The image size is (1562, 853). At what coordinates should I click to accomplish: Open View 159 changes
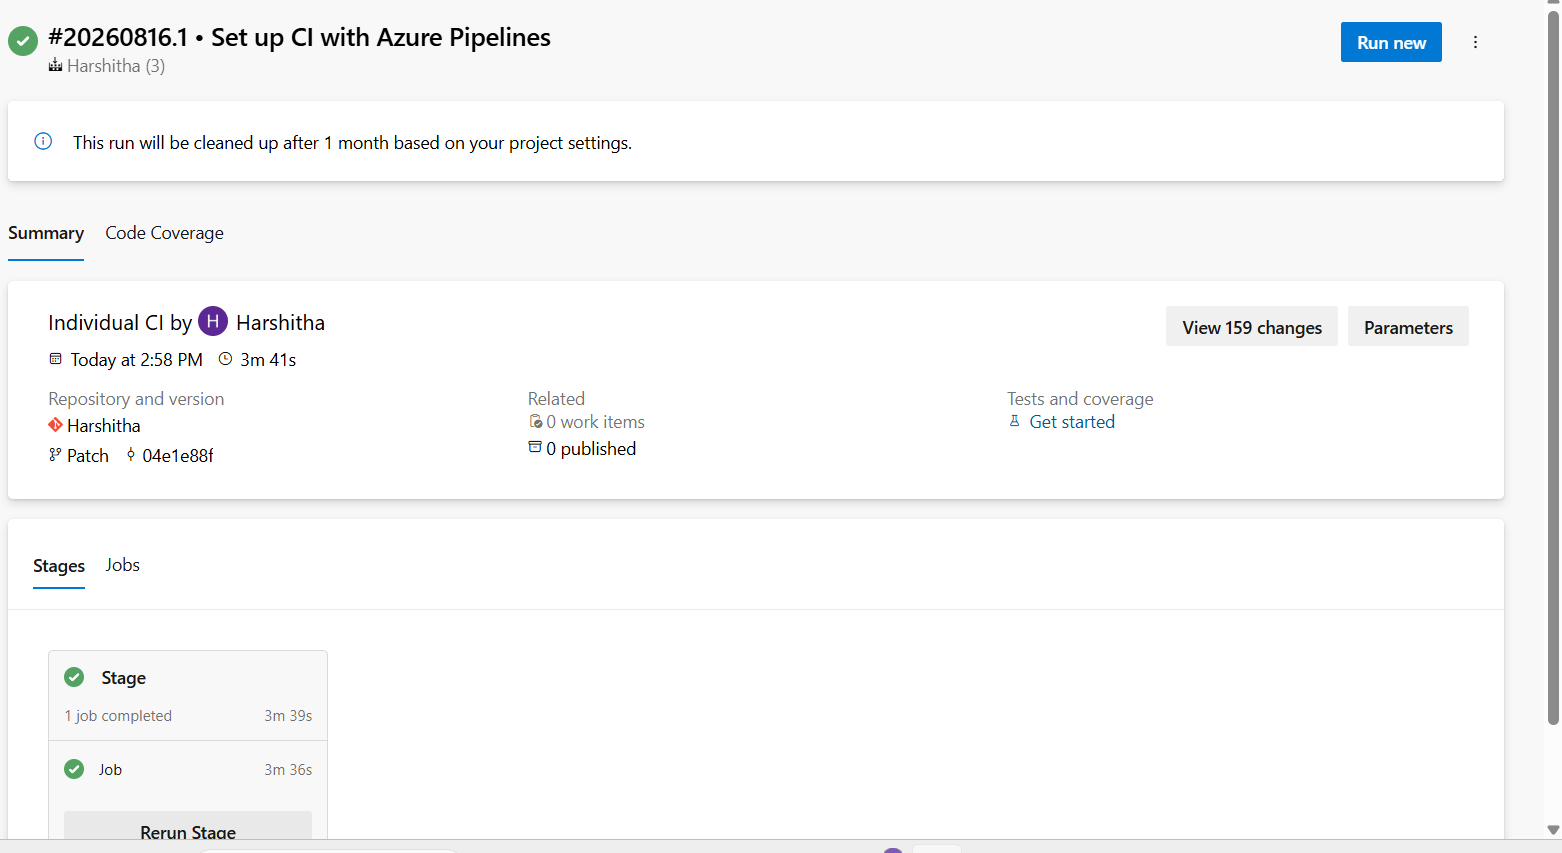point(1252,327)
